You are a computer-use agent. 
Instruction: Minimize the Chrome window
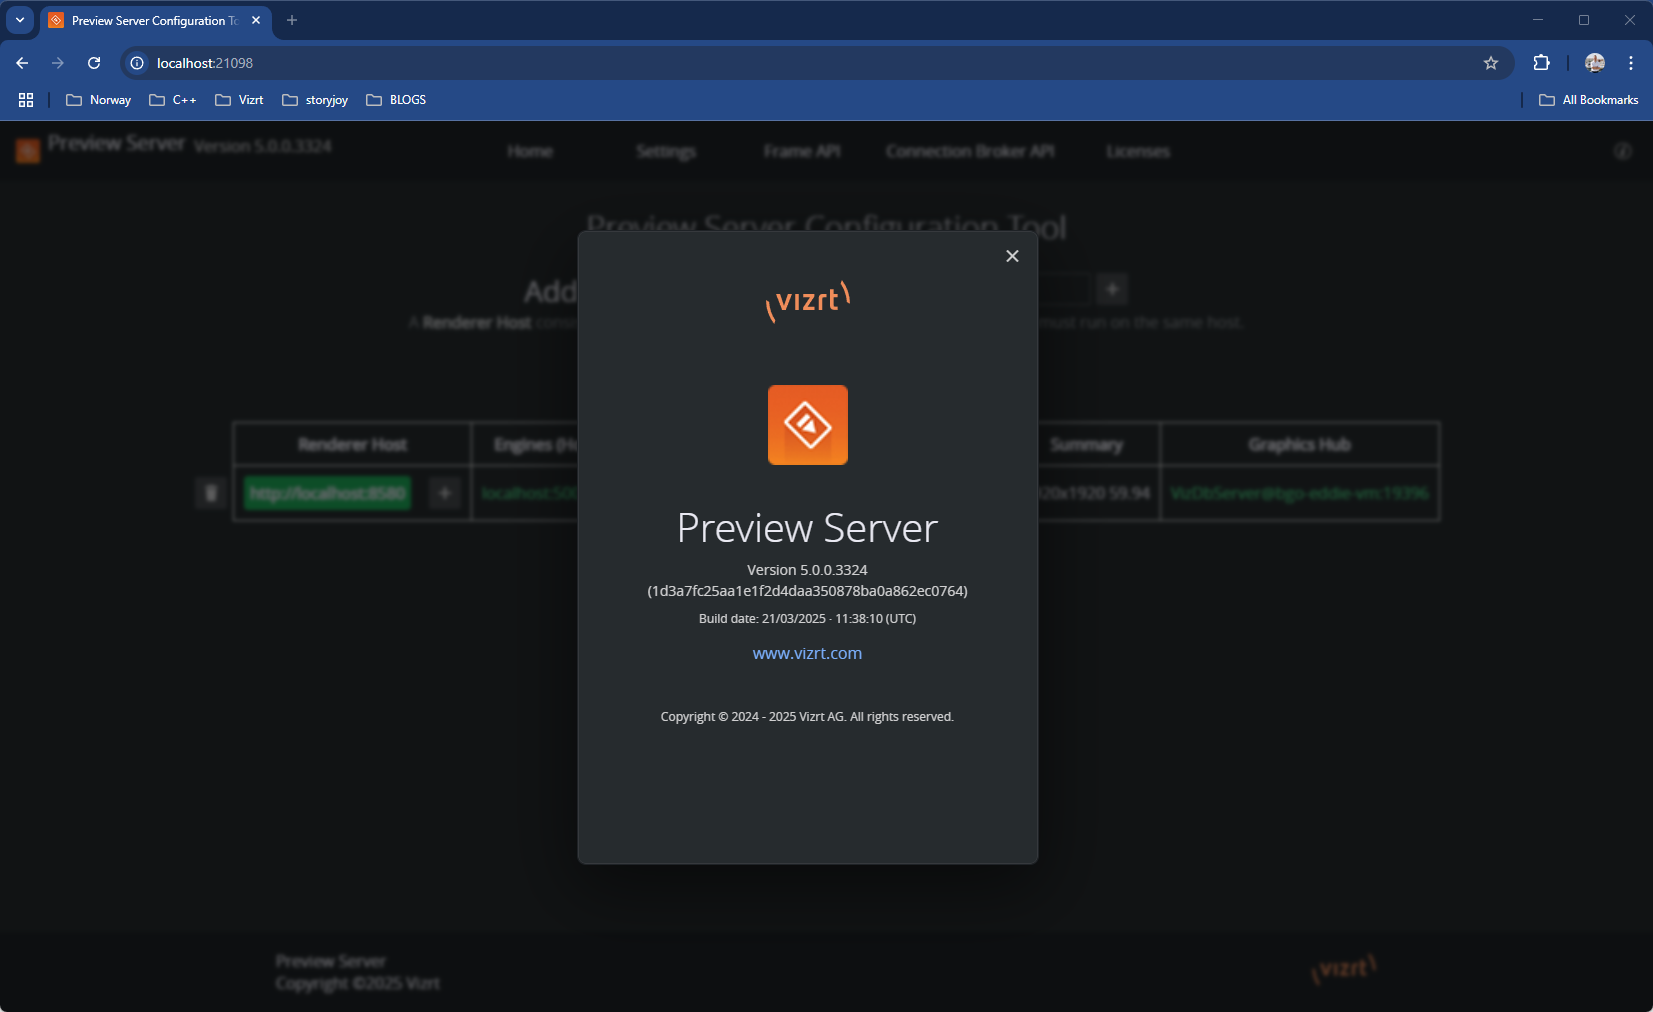click(x=1538, y=20)
